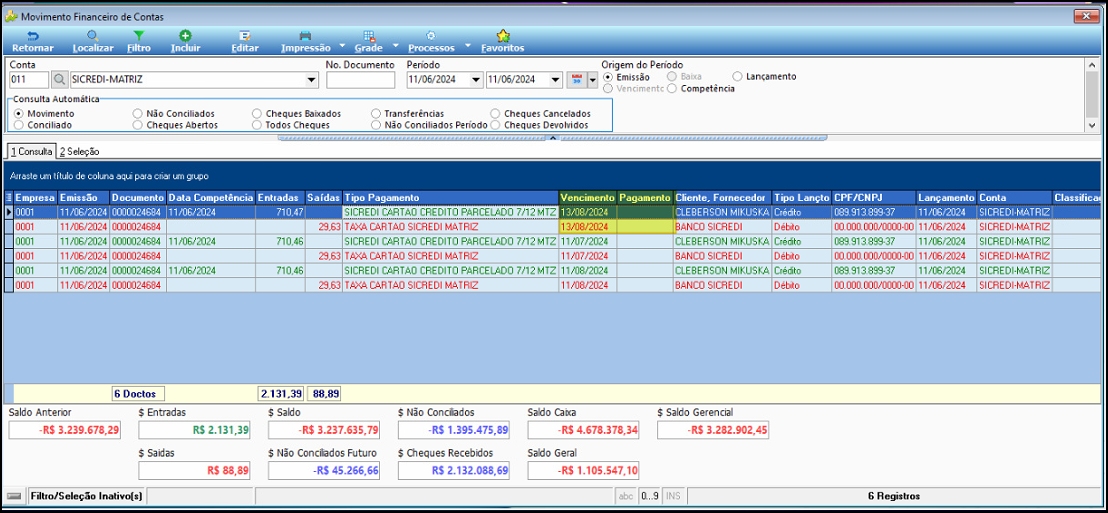This screenshot has height=513, width=1108.
Task: Click Incluir to add a record
Action: point(185,35)
